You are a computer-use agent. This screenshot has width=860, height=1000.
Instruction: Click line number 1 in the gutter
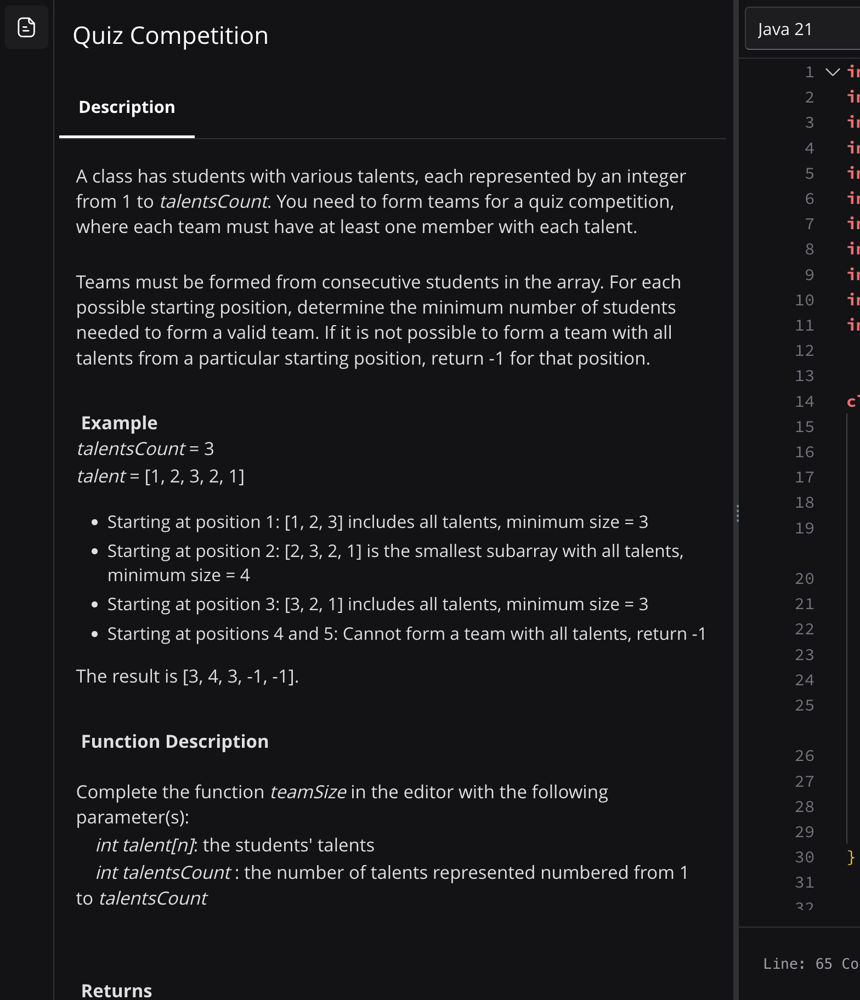[809, 72]
